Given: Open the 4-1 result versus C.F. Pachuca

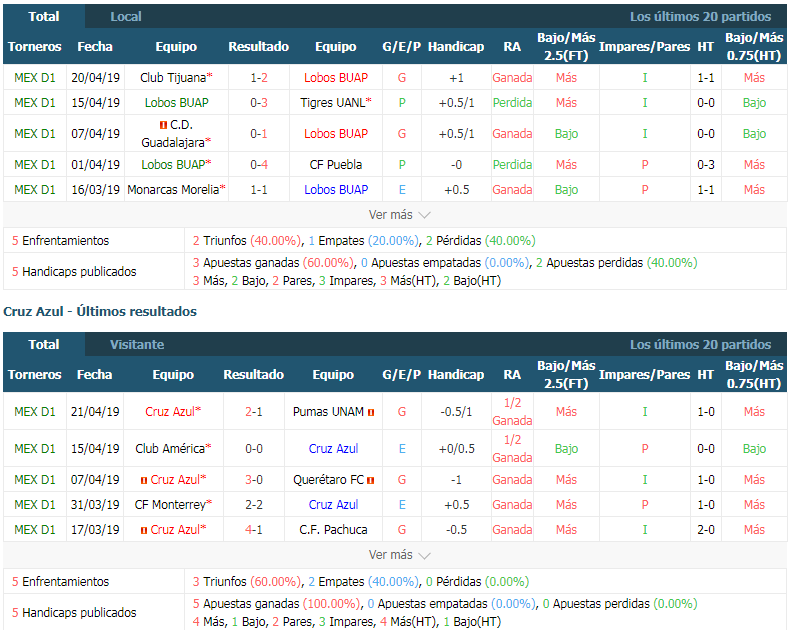Looking at the screenshot, I should (x=254, y=530).
